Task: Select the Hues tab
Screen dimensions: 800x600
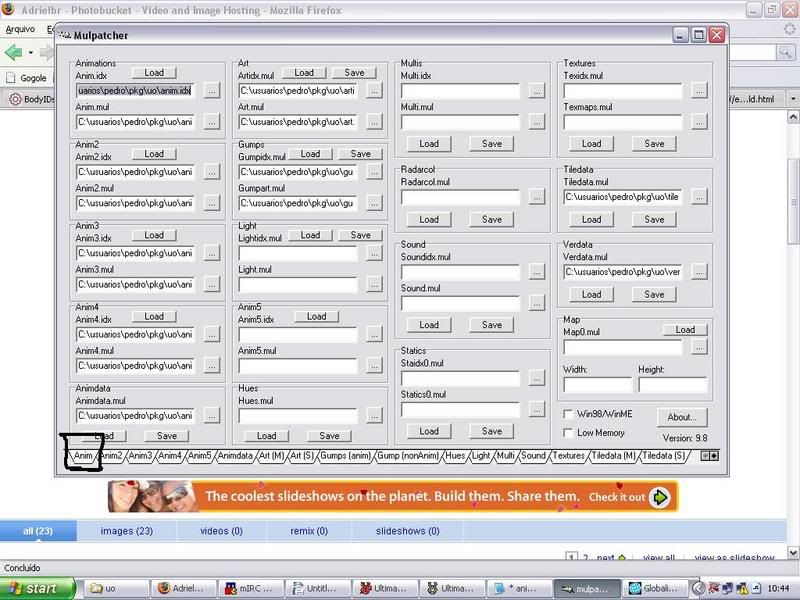Action: click(455, 456)
